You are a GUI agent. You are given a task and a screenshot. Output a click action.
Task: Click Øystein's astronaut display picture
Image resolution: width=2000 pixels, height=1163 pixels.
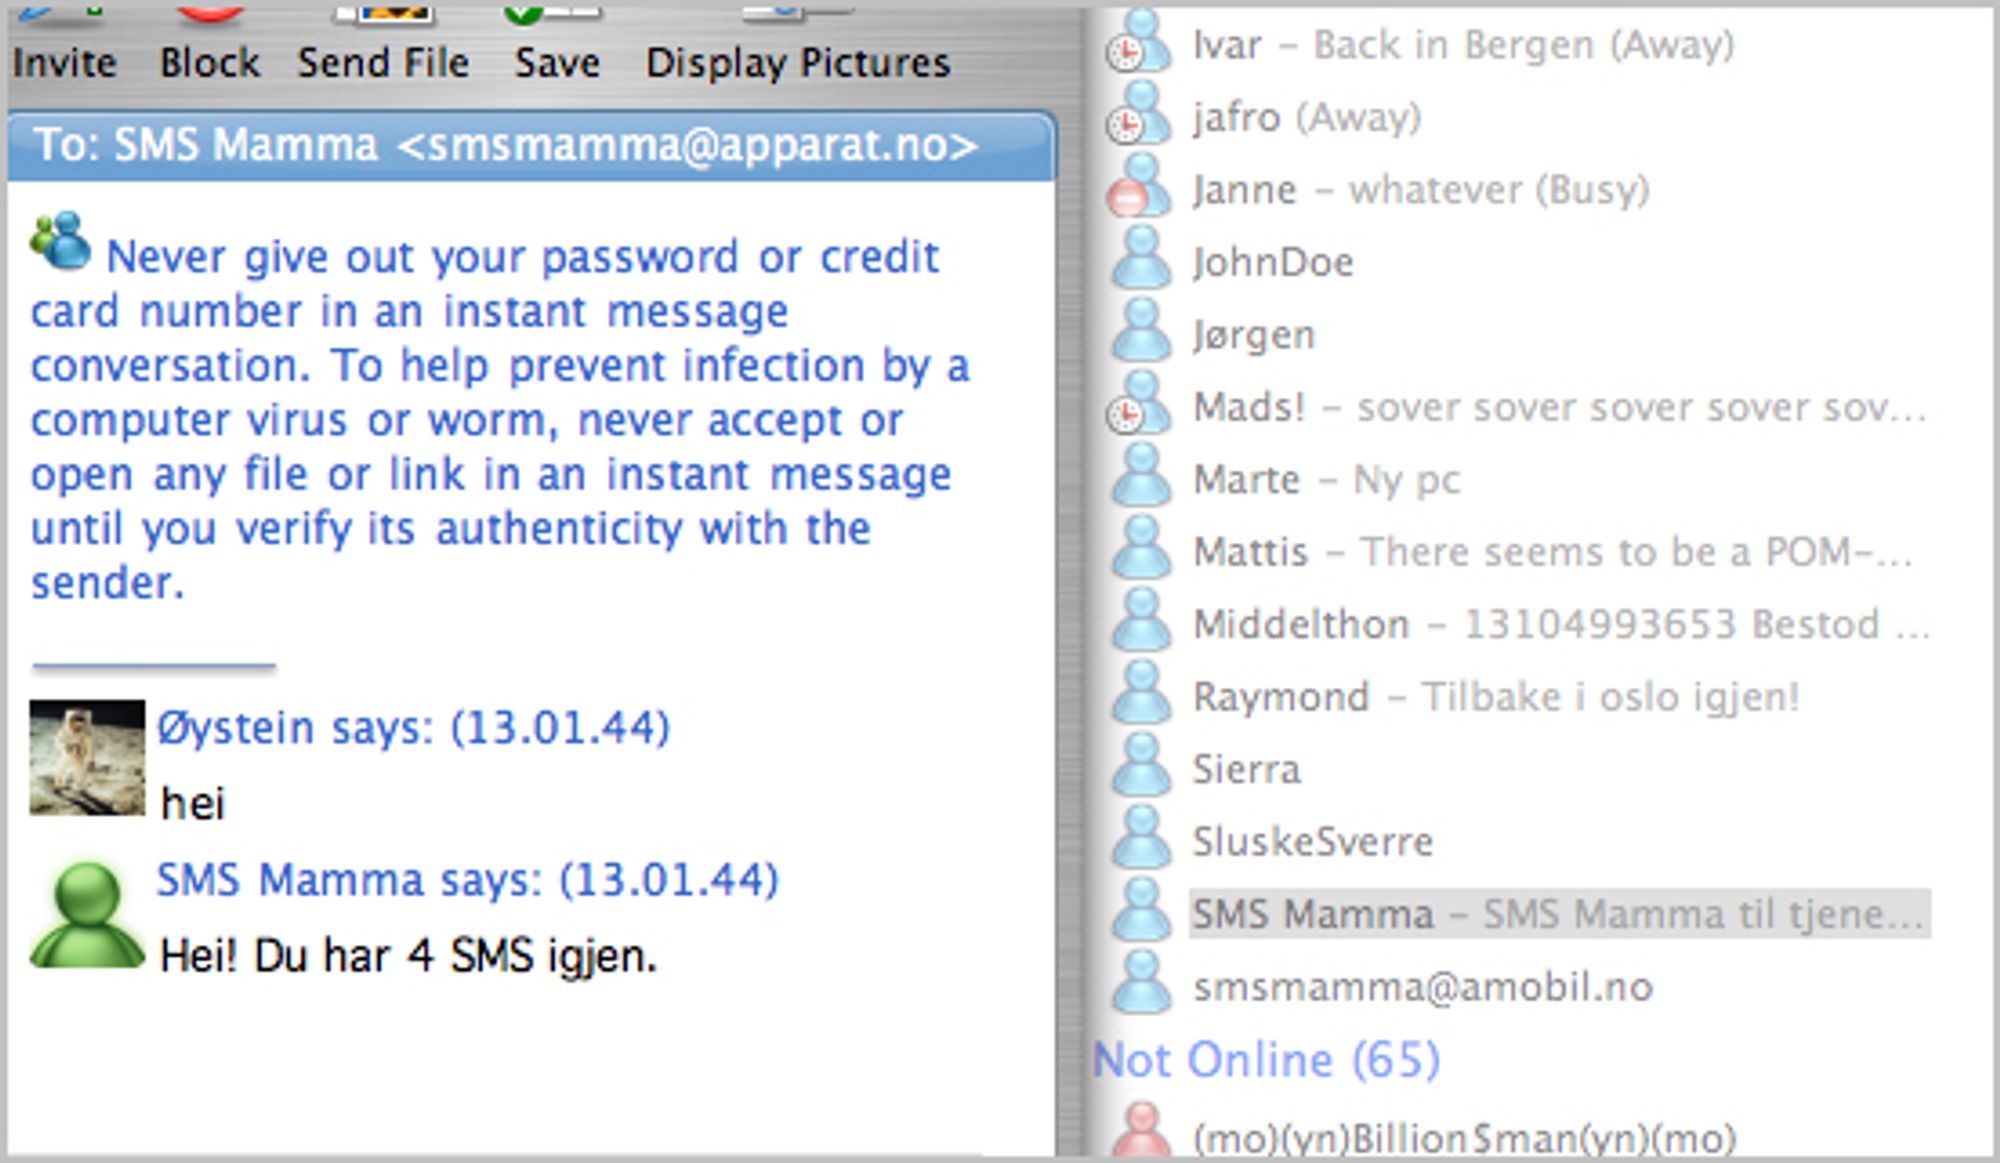pyautogui.click(x=87, y=757)
